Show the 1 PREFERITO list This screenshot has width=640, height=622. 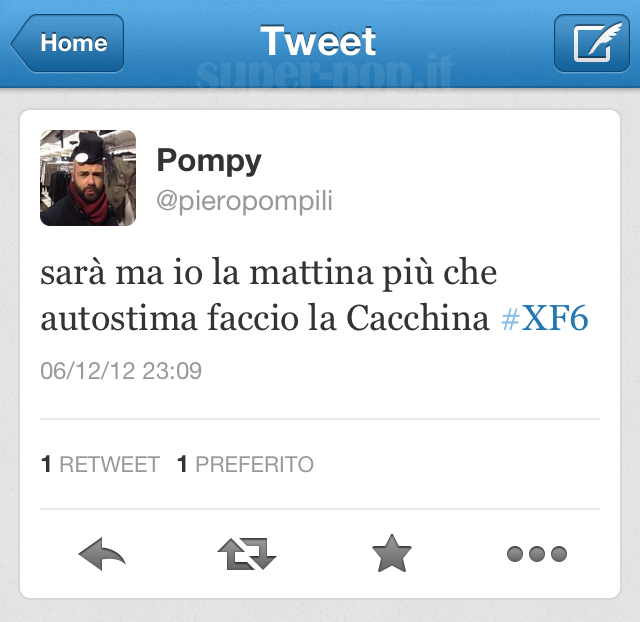pyautogui.click(x=245, y=464)
